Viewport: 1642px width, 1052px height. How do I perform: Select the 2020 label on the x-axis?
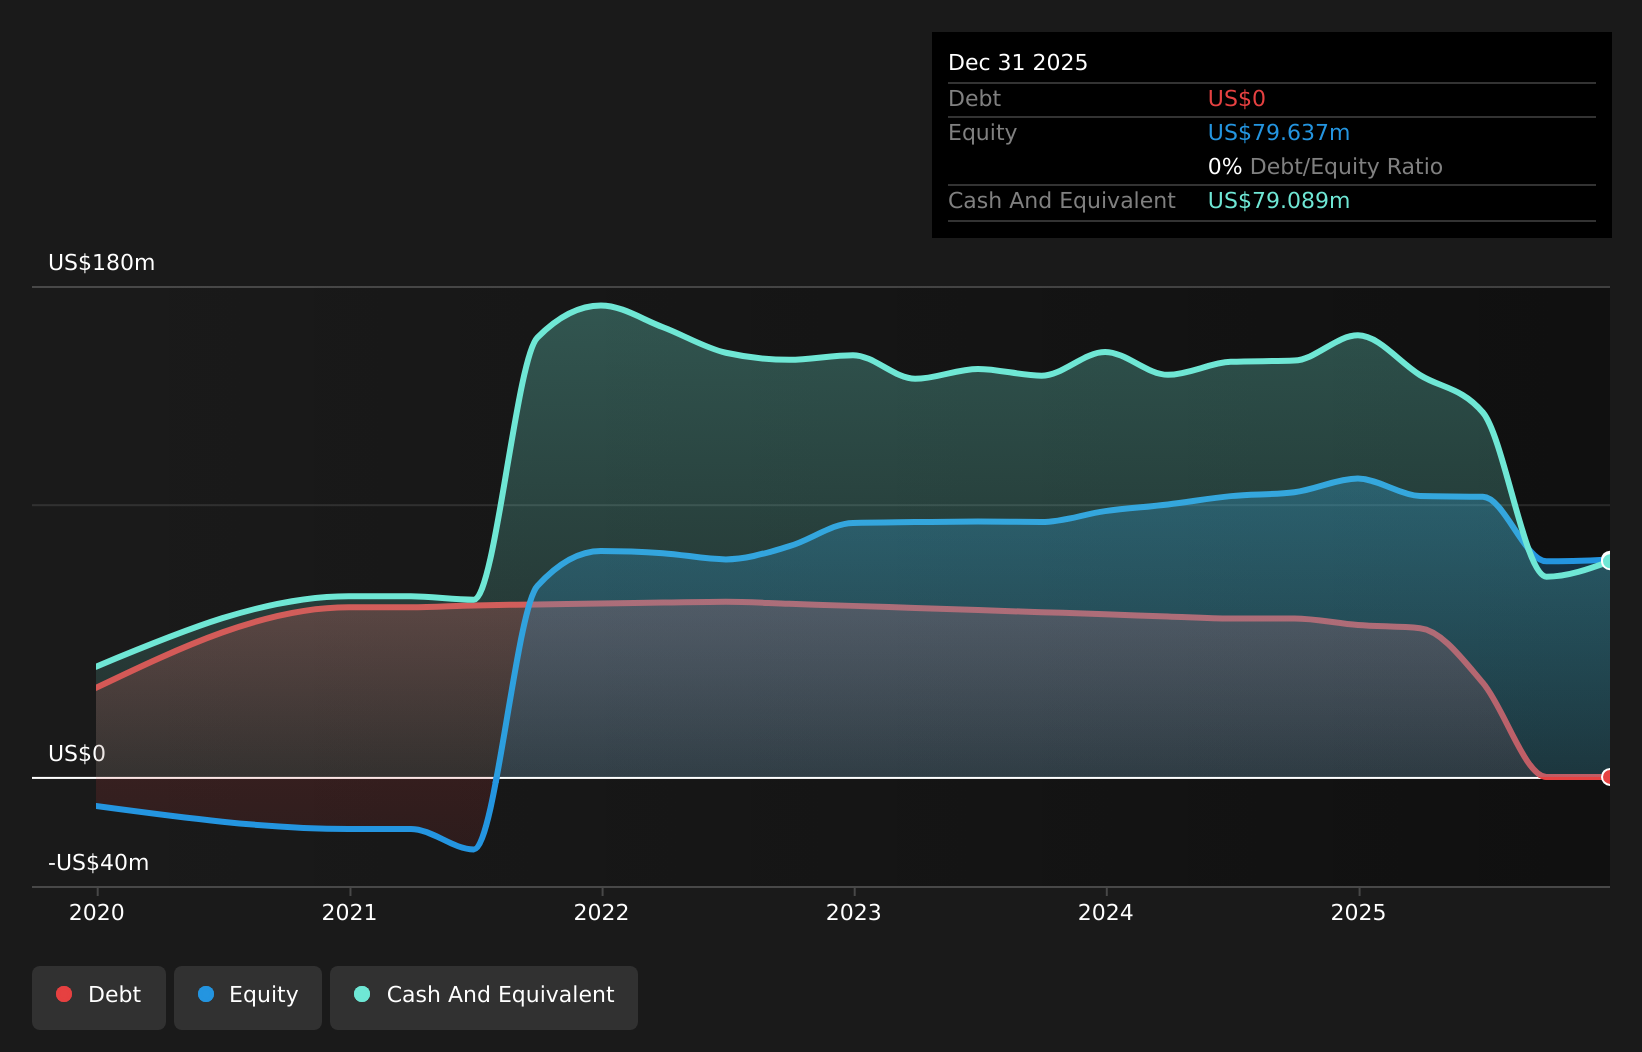(96, 912)
